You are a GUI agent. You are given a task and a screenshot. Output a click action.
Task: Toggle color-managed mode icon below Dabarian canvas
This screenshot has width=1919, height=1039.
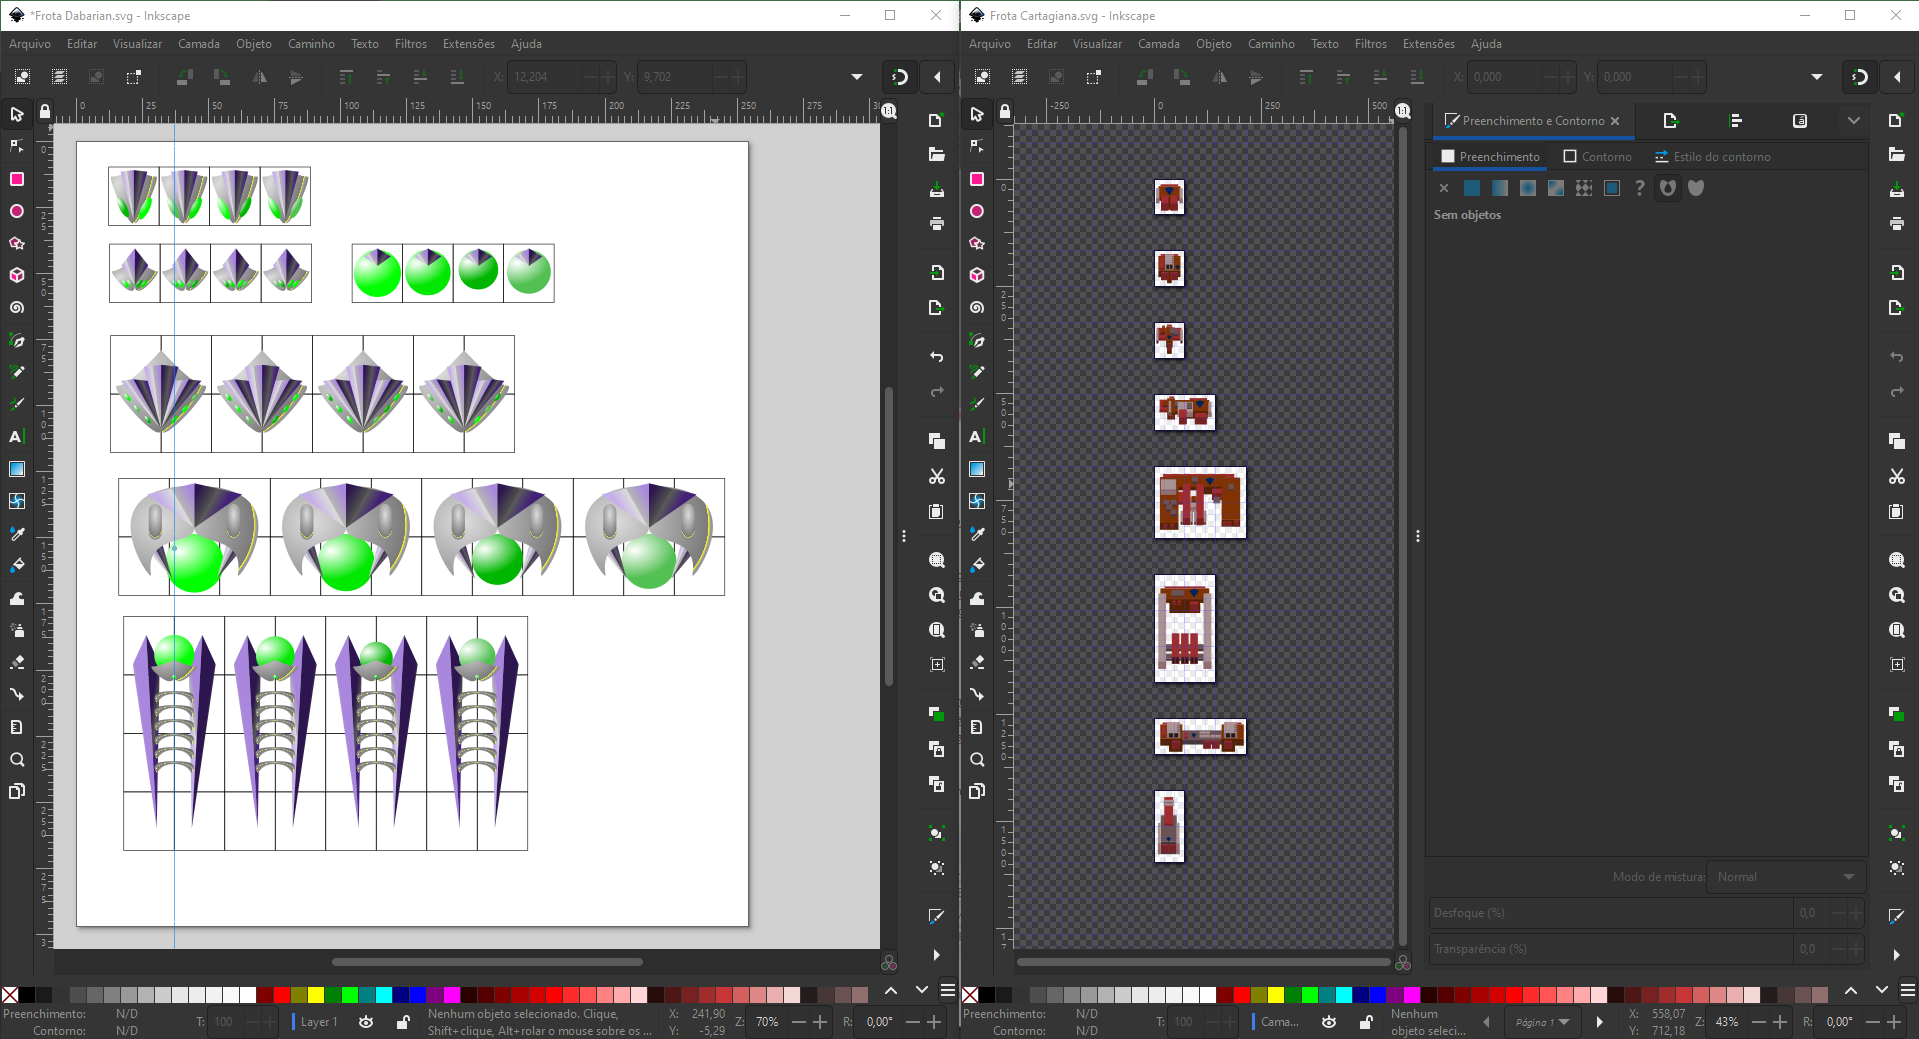[888, 963]
